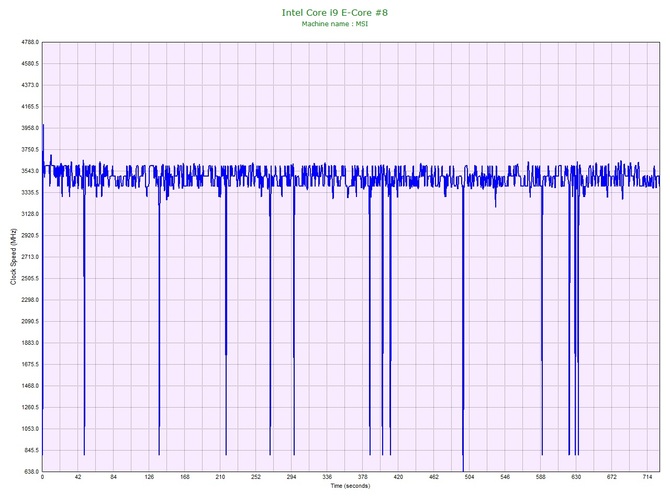Click the 126 tick on time axis
The height and width of the screenshot is (503, 670).
(x=149, y=477)
